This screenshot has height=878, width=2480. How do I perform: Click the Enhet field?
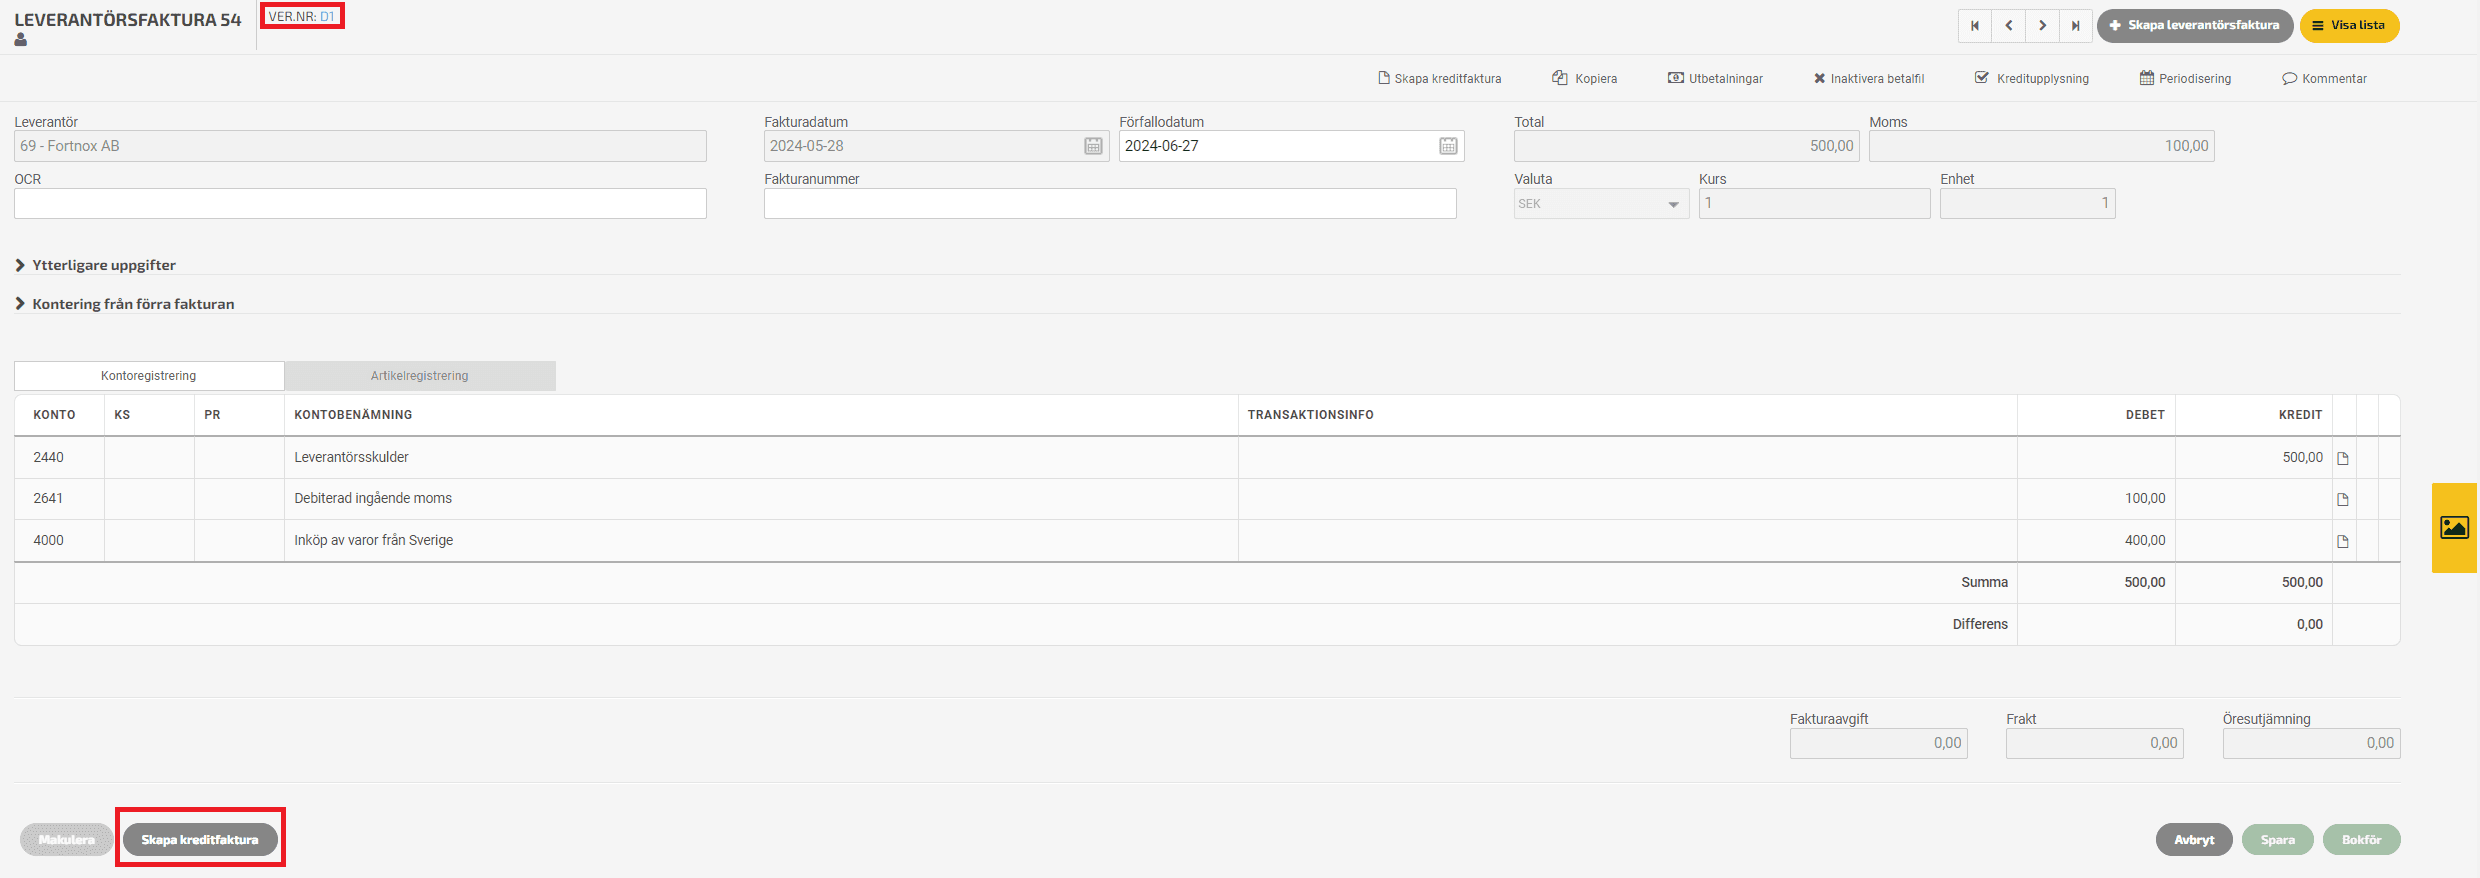pyautogui.click(x=2027, y=204)
